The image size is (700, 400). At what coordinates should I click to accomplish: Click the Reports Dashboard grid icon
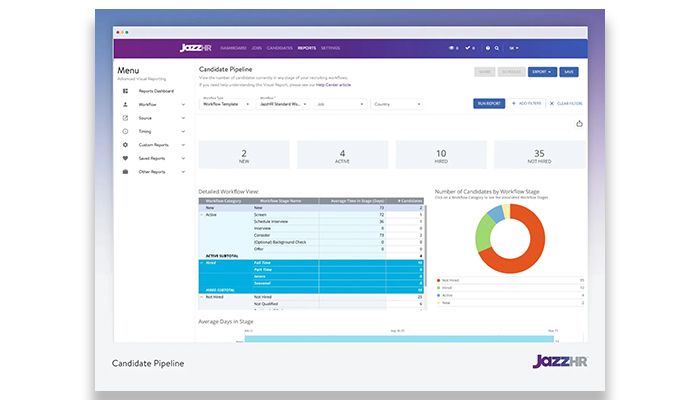coord(125,91)
